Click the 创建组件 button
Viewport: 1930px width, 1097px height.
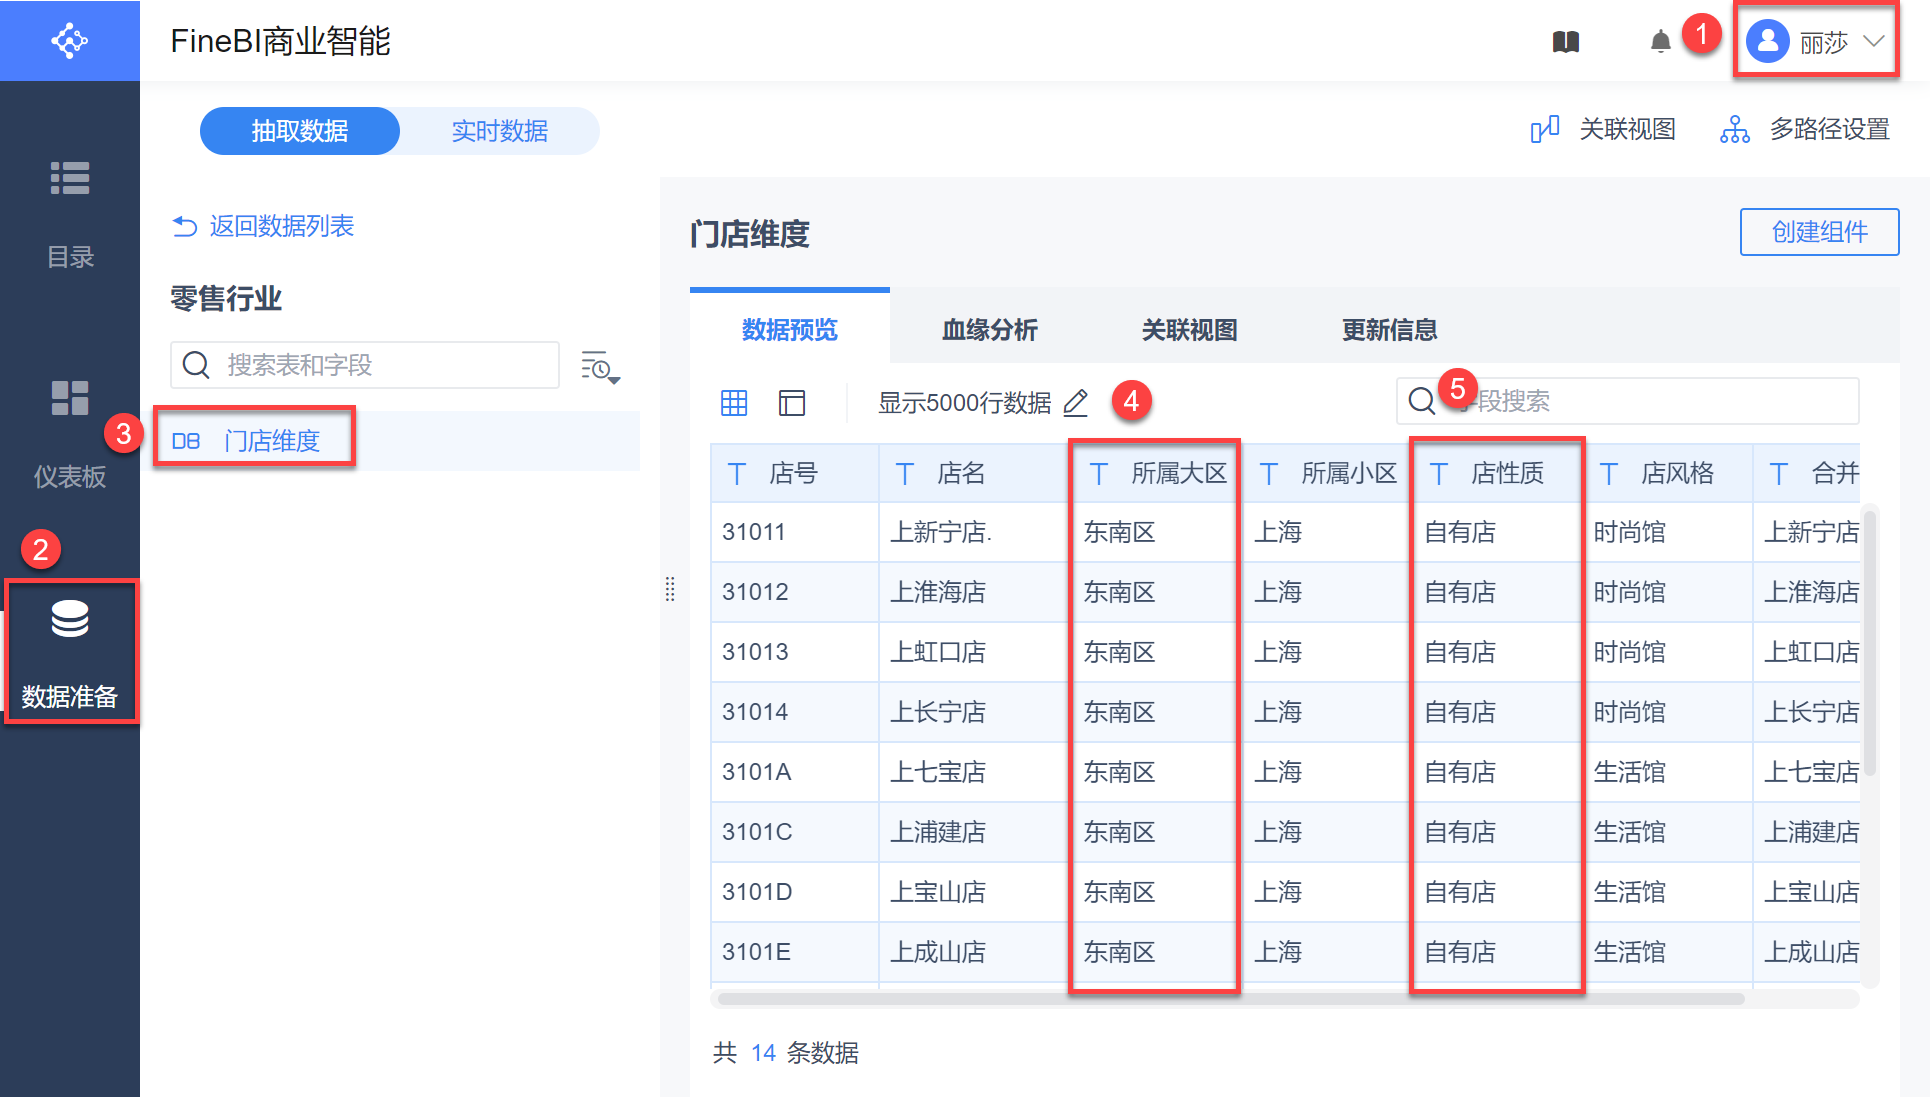pyautogui.click(x=1819, y=232)
